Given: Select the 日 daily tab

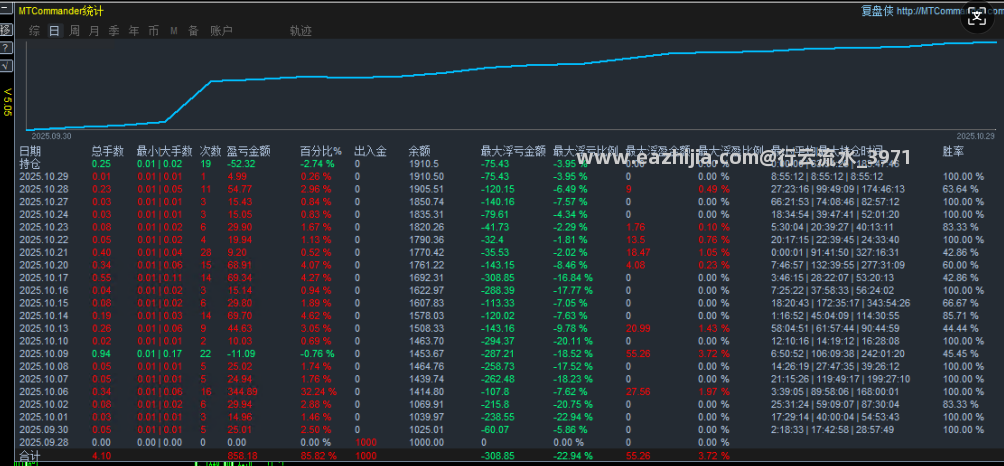Looking at the screenshot, I should point(54,31).
